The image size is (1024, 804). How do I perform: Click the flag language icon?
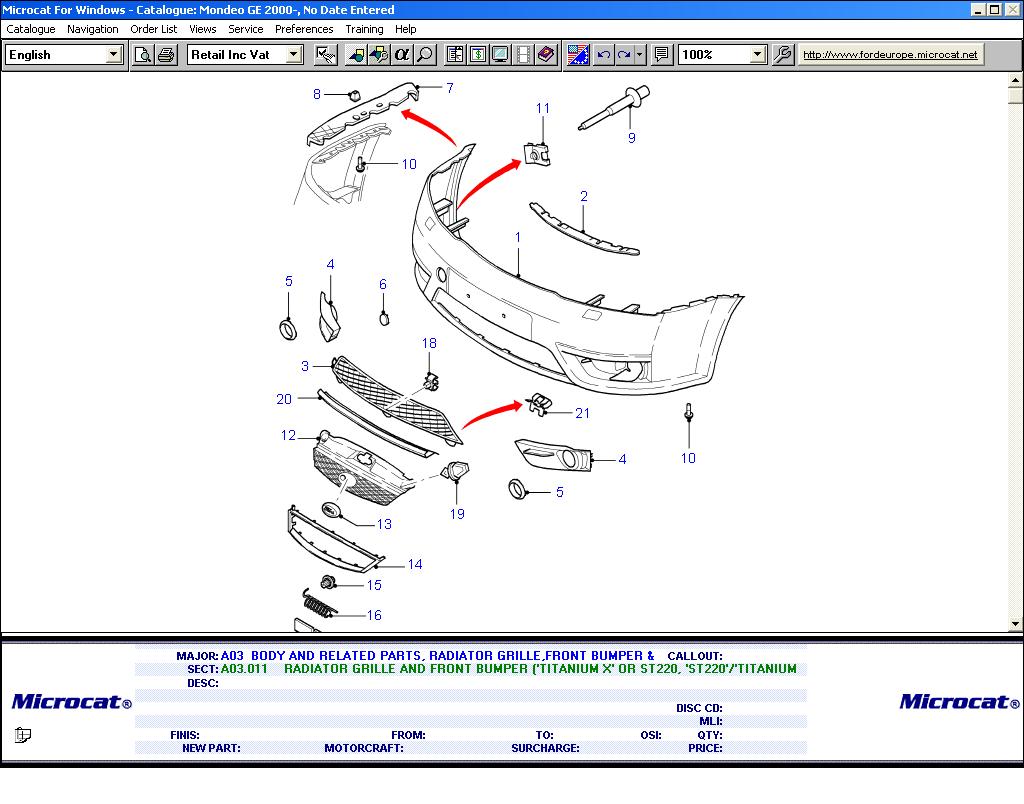(578, 55)
